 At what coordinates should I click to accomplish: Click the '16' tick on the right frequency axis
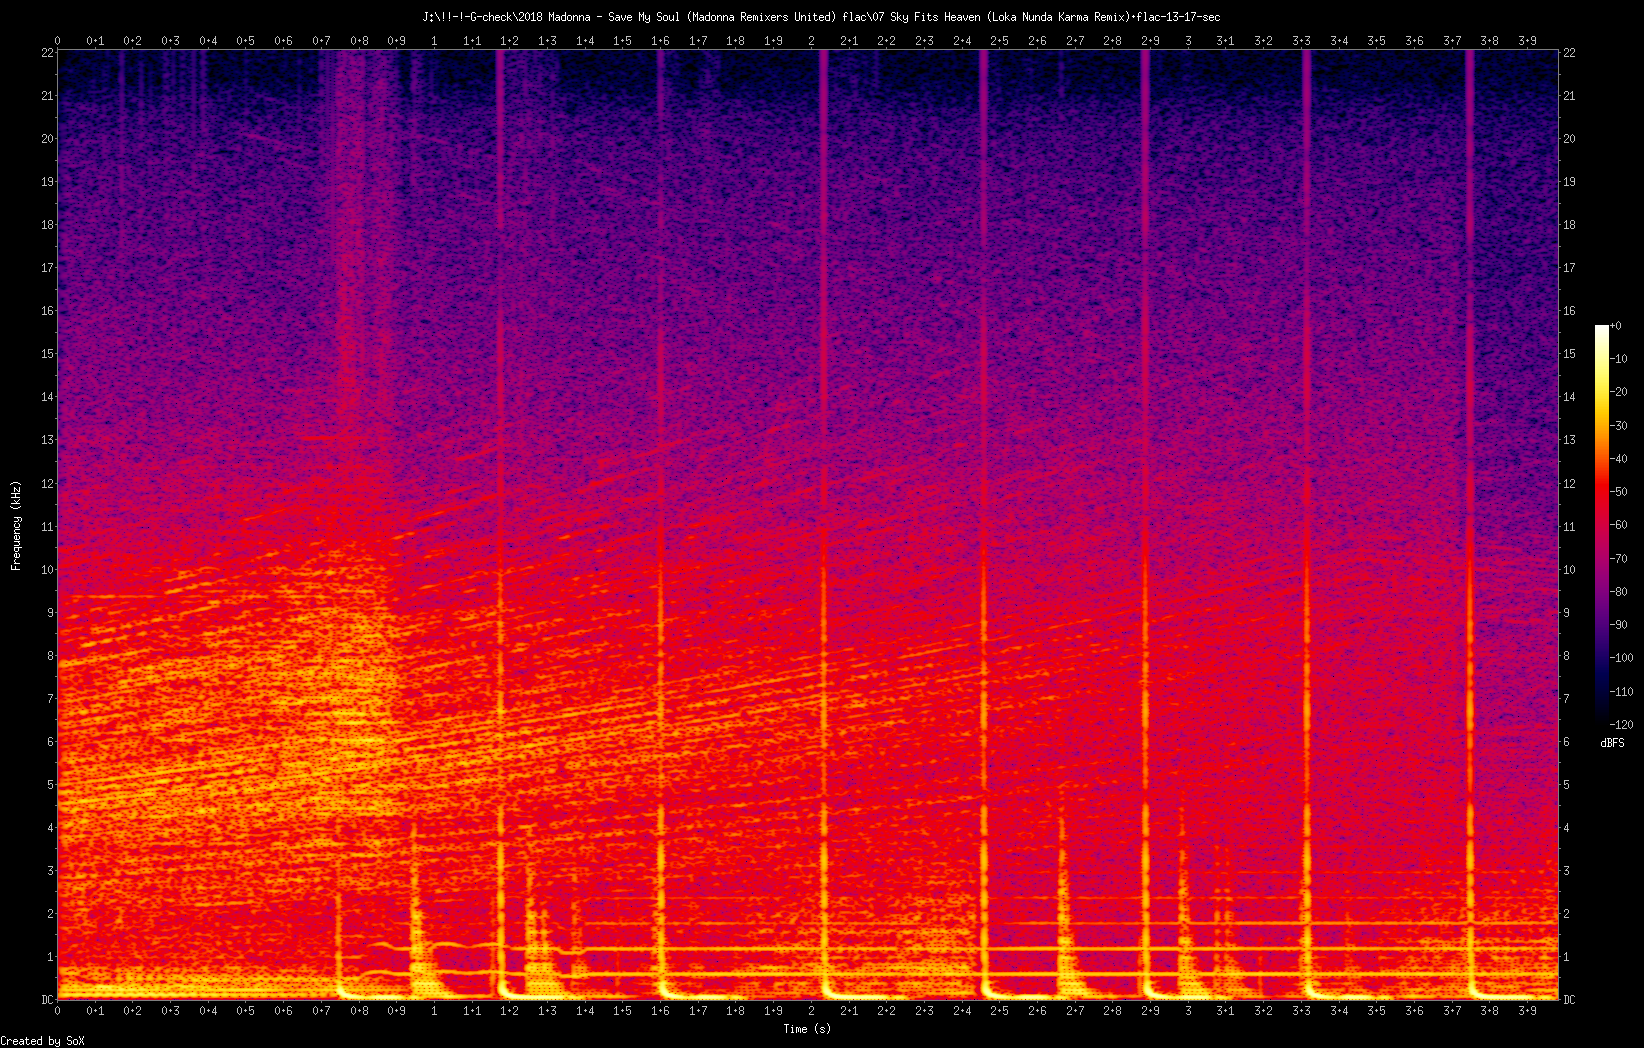click(1569, 311)
